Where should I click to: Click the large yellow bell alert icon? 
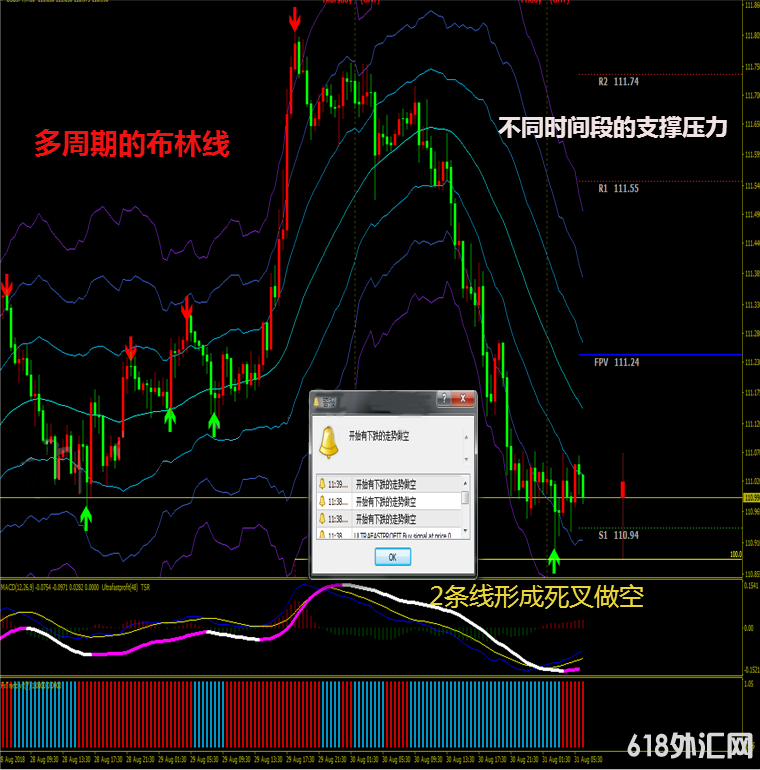click(x=327, y=440)
